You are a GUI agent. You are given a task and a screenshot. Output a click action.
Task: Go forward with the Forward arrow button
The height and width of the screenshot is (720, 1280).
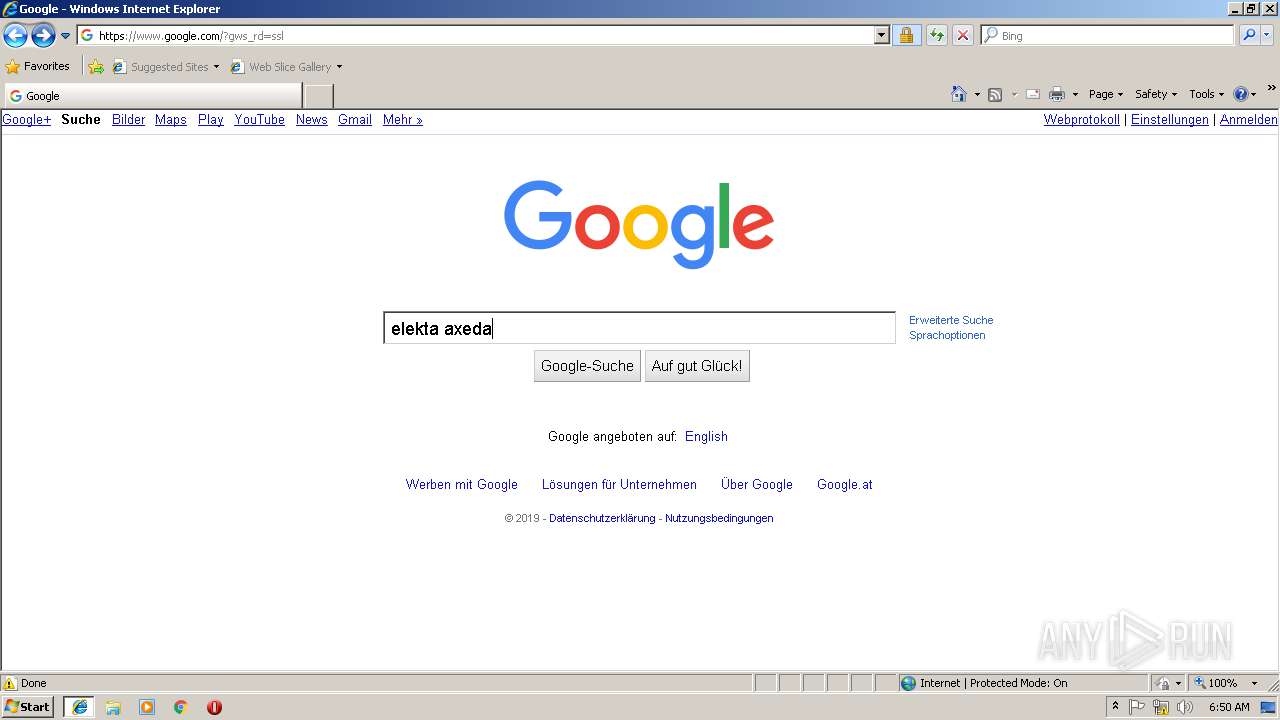pos(43,36)
